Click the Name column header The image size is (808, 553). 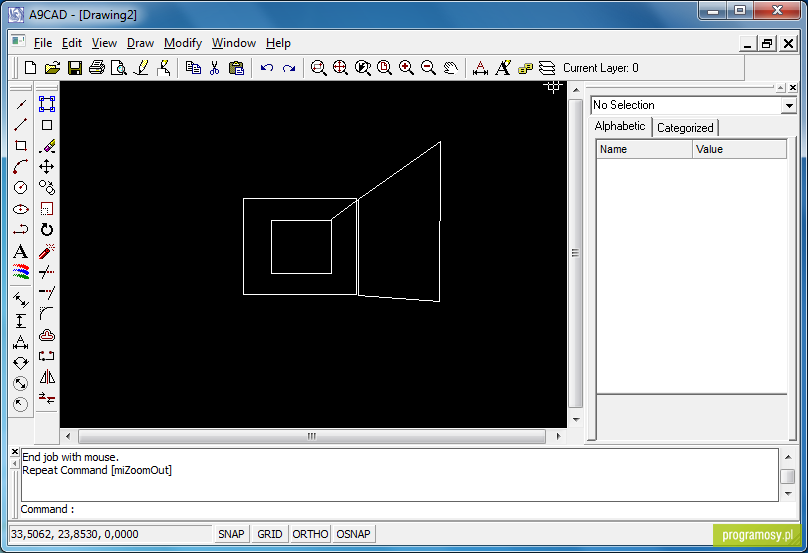point(644,149)
